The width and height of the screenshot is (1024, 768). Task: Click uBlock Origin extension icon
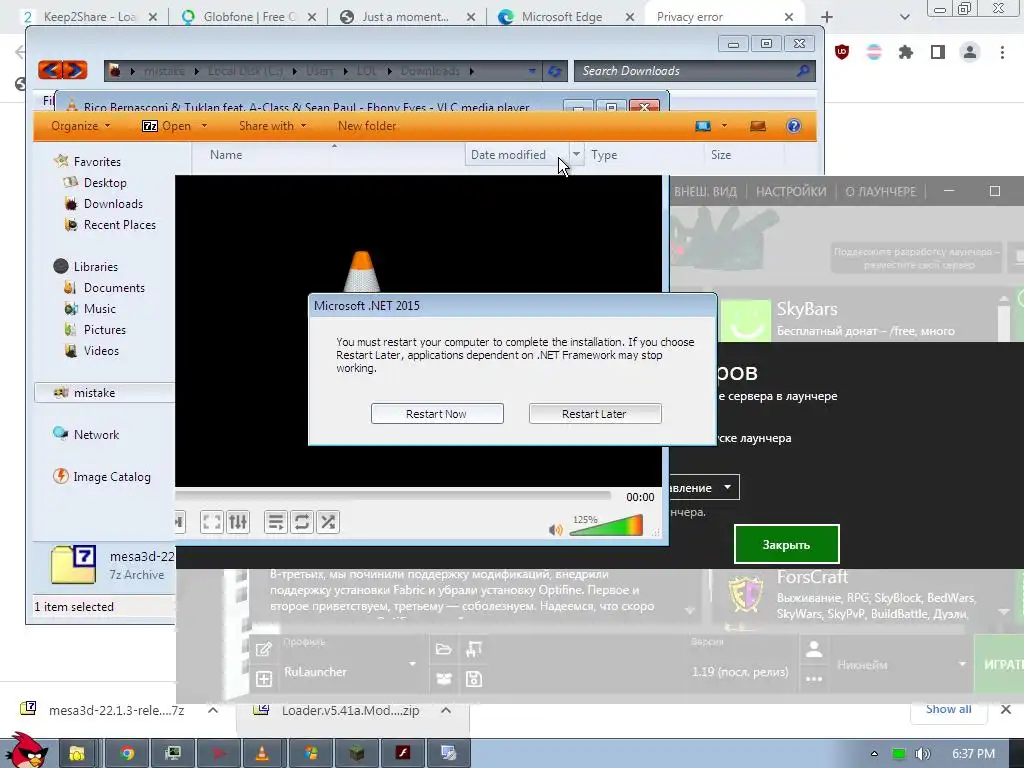(842, 52)
